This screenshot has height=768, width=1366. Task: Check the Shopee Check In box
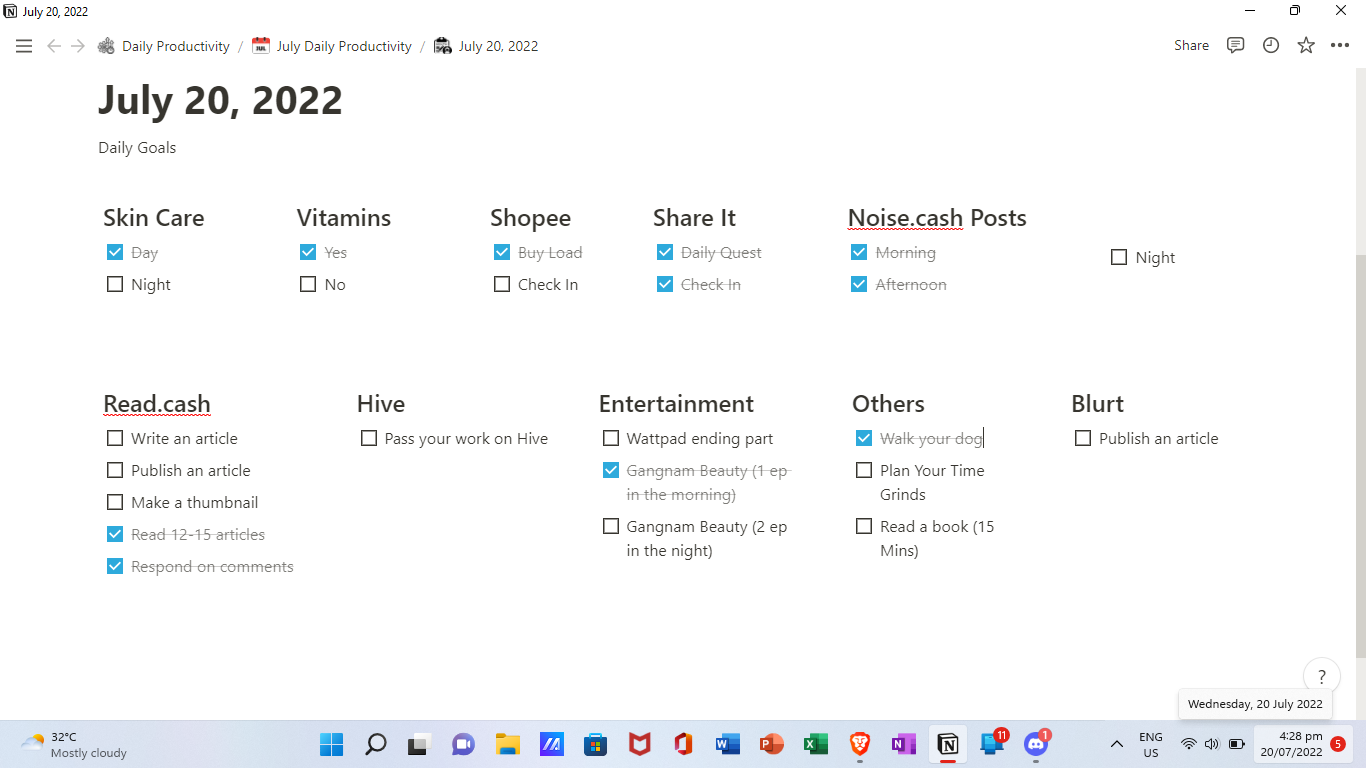(502, 284)
